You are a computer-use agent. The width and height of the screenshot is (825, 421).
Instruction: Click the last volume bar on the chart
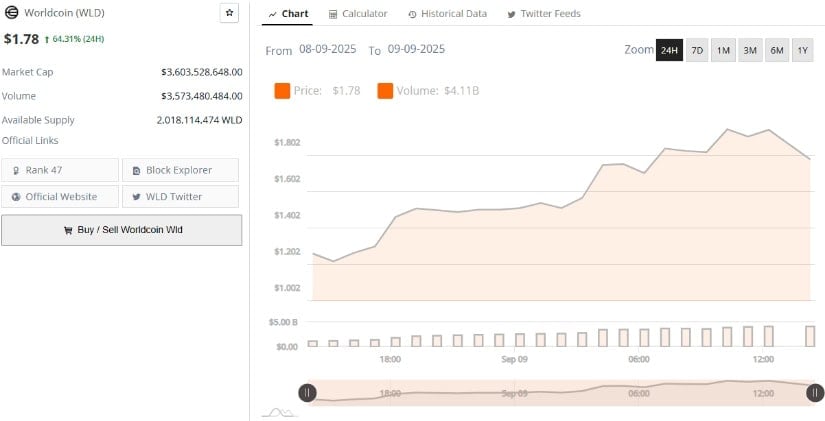810,336
